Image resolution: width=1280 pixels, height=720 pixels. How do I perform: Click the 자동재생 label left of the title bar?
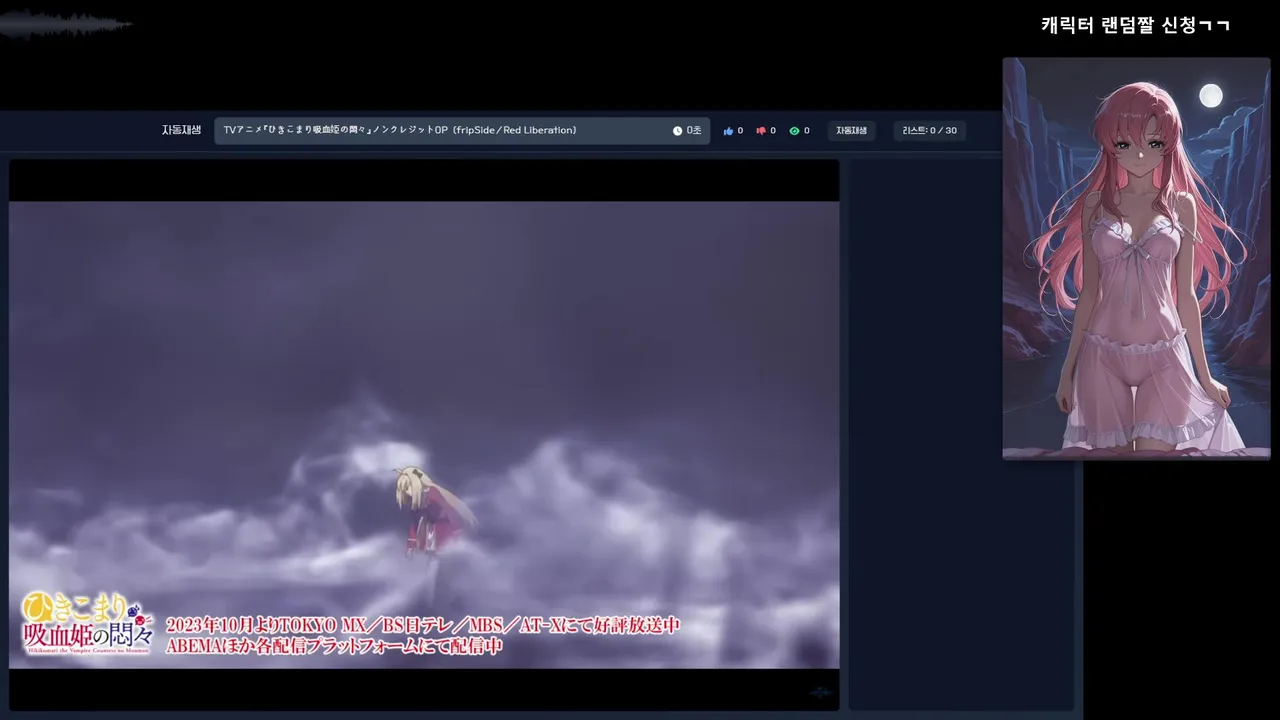(181, 131)
